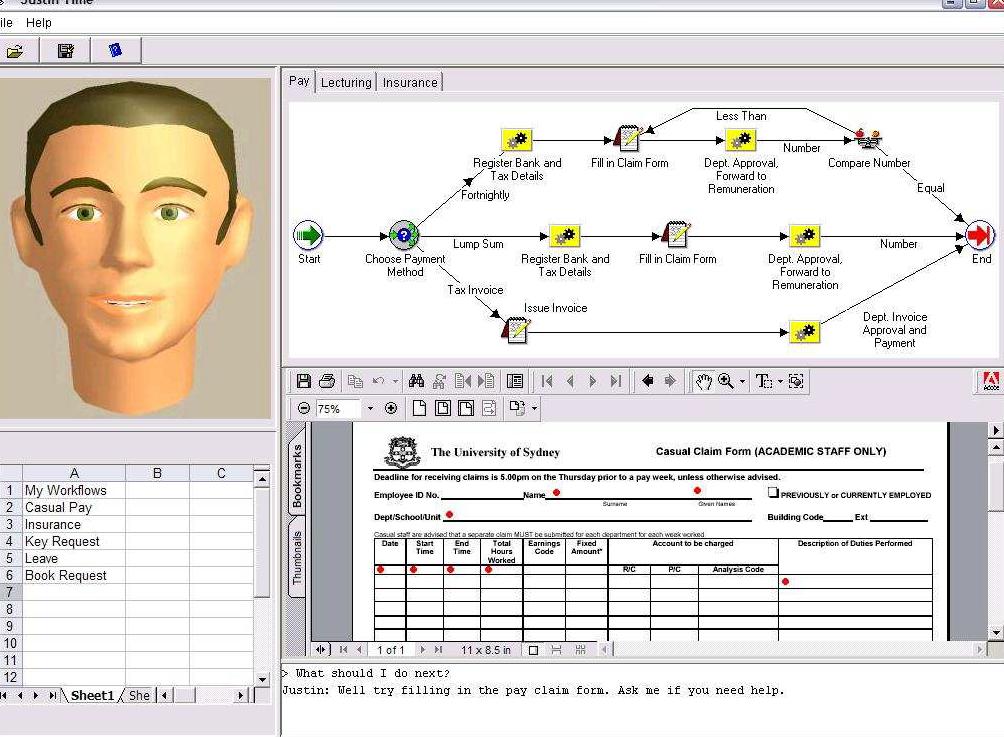1004x737 pixels.
Task: Click the Dept. Invoice Approval gear icon
Action: 804,332
